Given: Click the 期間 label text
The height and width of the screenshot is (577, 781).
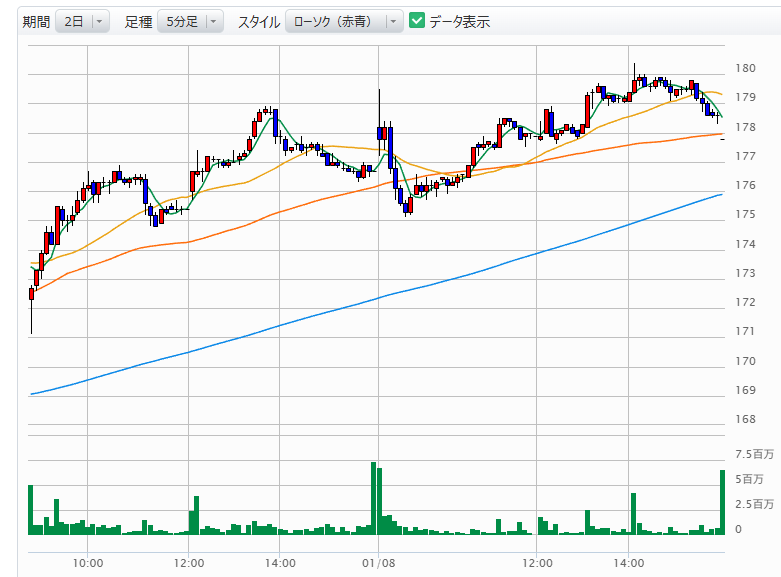Looking at the screenshot, I should click(x=36, y=22).
